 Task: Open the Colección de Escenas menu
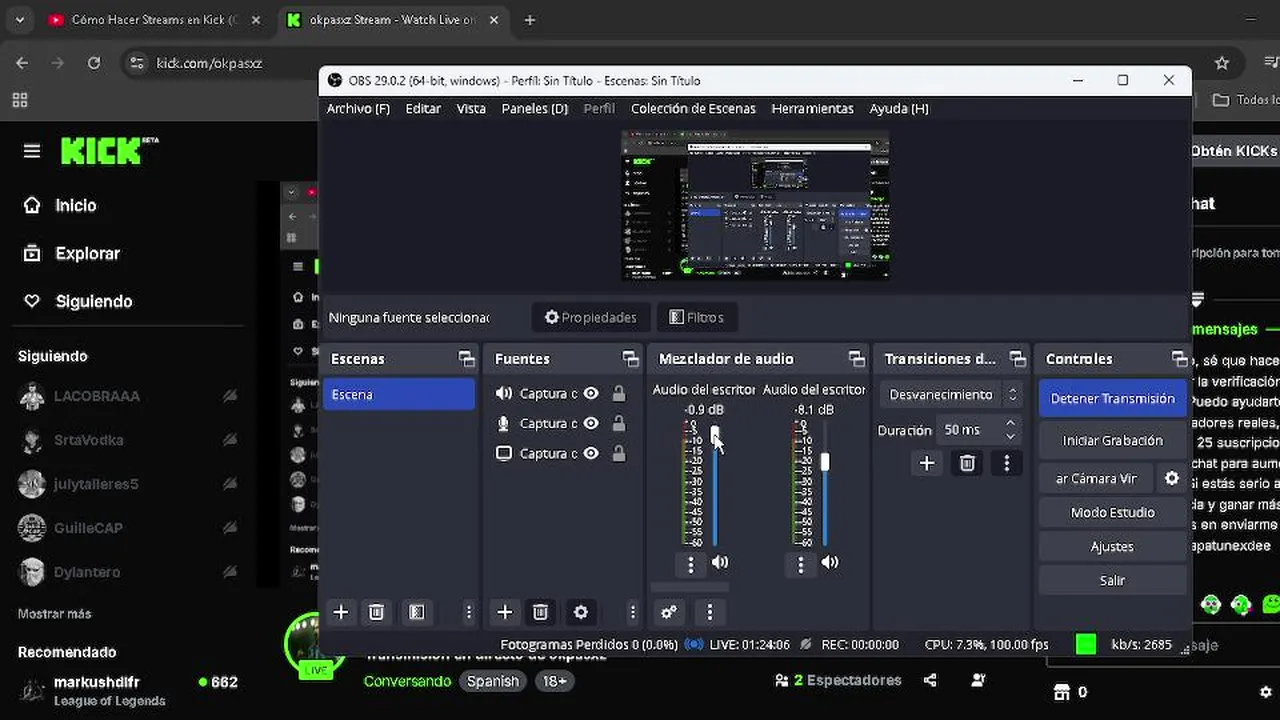693,108
